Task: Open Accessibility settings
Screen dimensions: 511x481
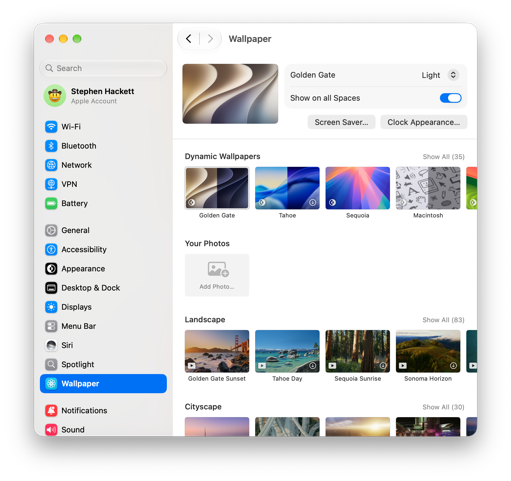Action: (103, 249)
